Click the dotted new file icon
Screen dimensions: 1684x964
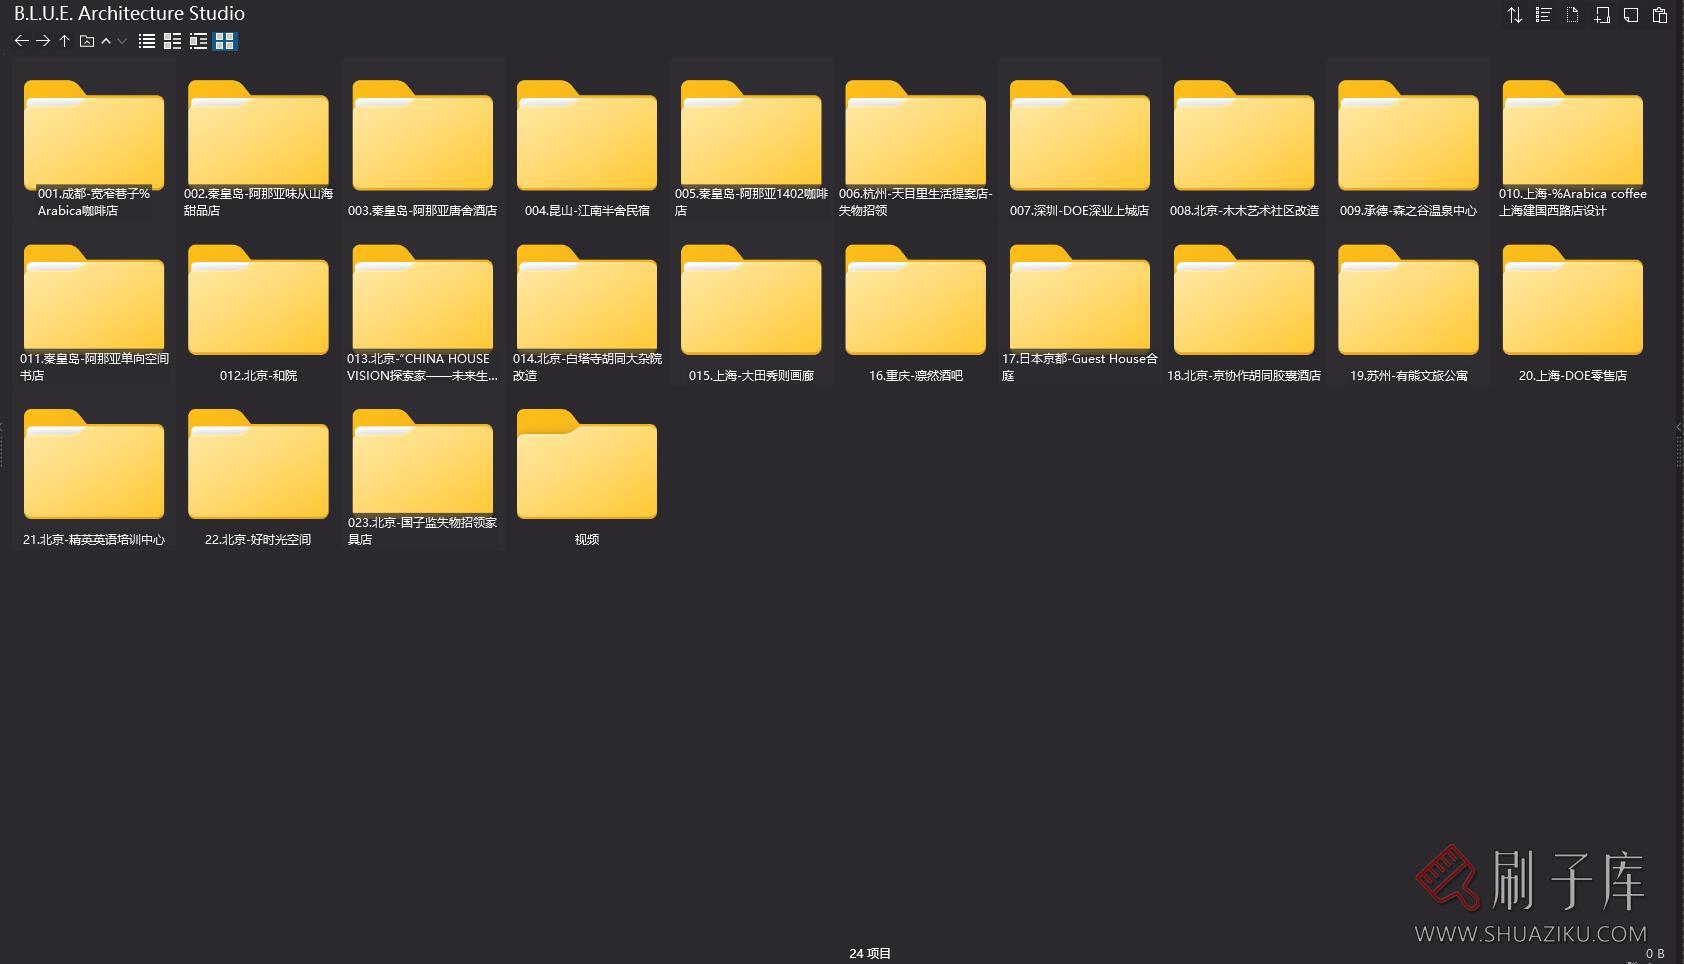tap(1573, 15)
